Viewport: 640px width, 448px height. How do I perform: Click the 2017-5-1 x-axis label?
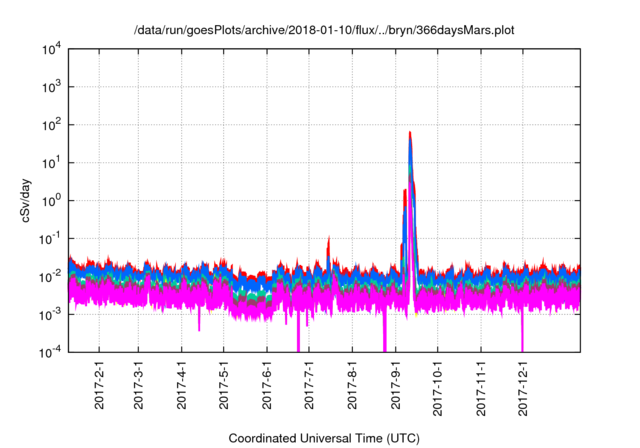pos(223,385)
